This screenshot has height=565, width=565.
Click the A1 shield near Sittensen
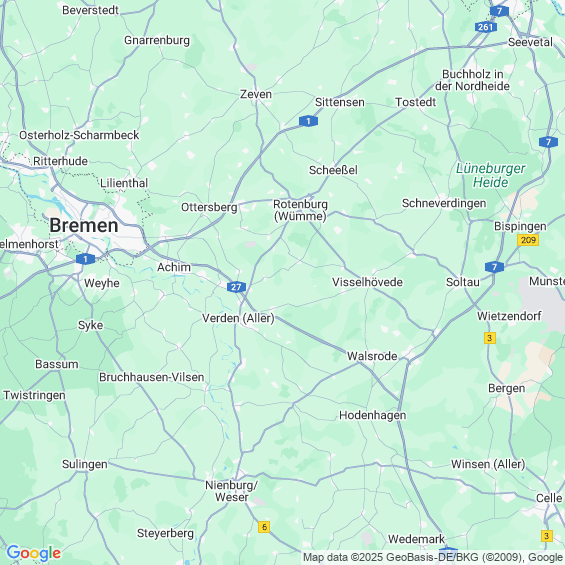(308, 121)
